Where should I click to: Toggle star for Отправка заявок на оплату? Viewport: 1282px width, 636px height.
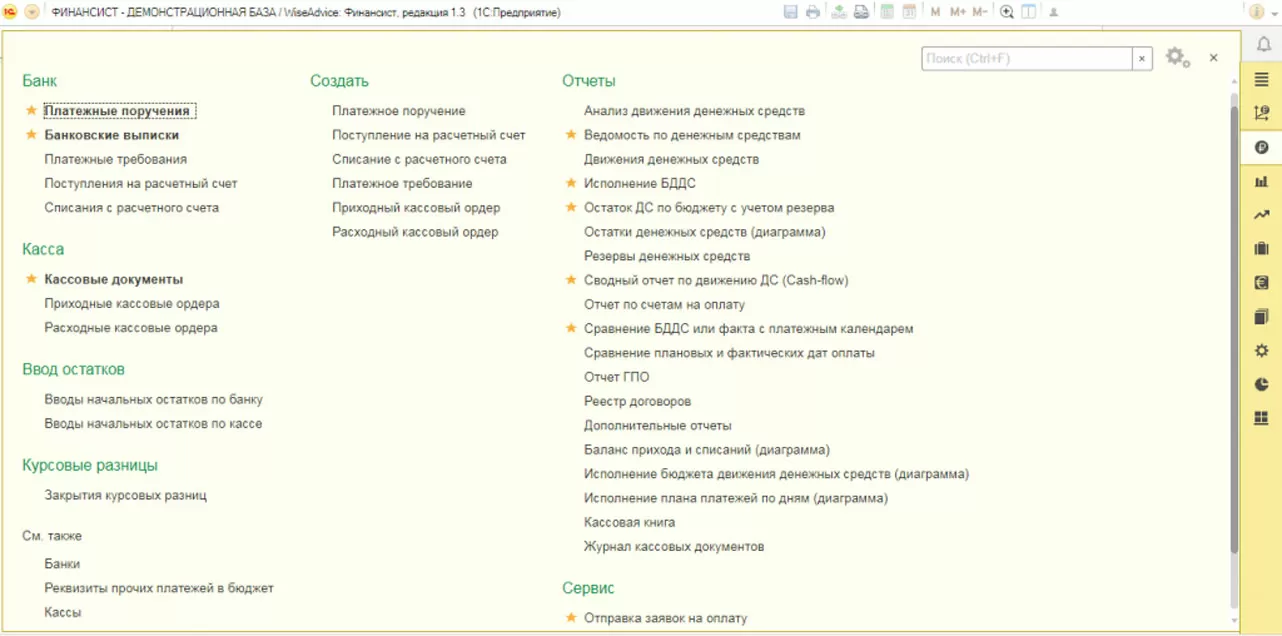coord(571,618)
